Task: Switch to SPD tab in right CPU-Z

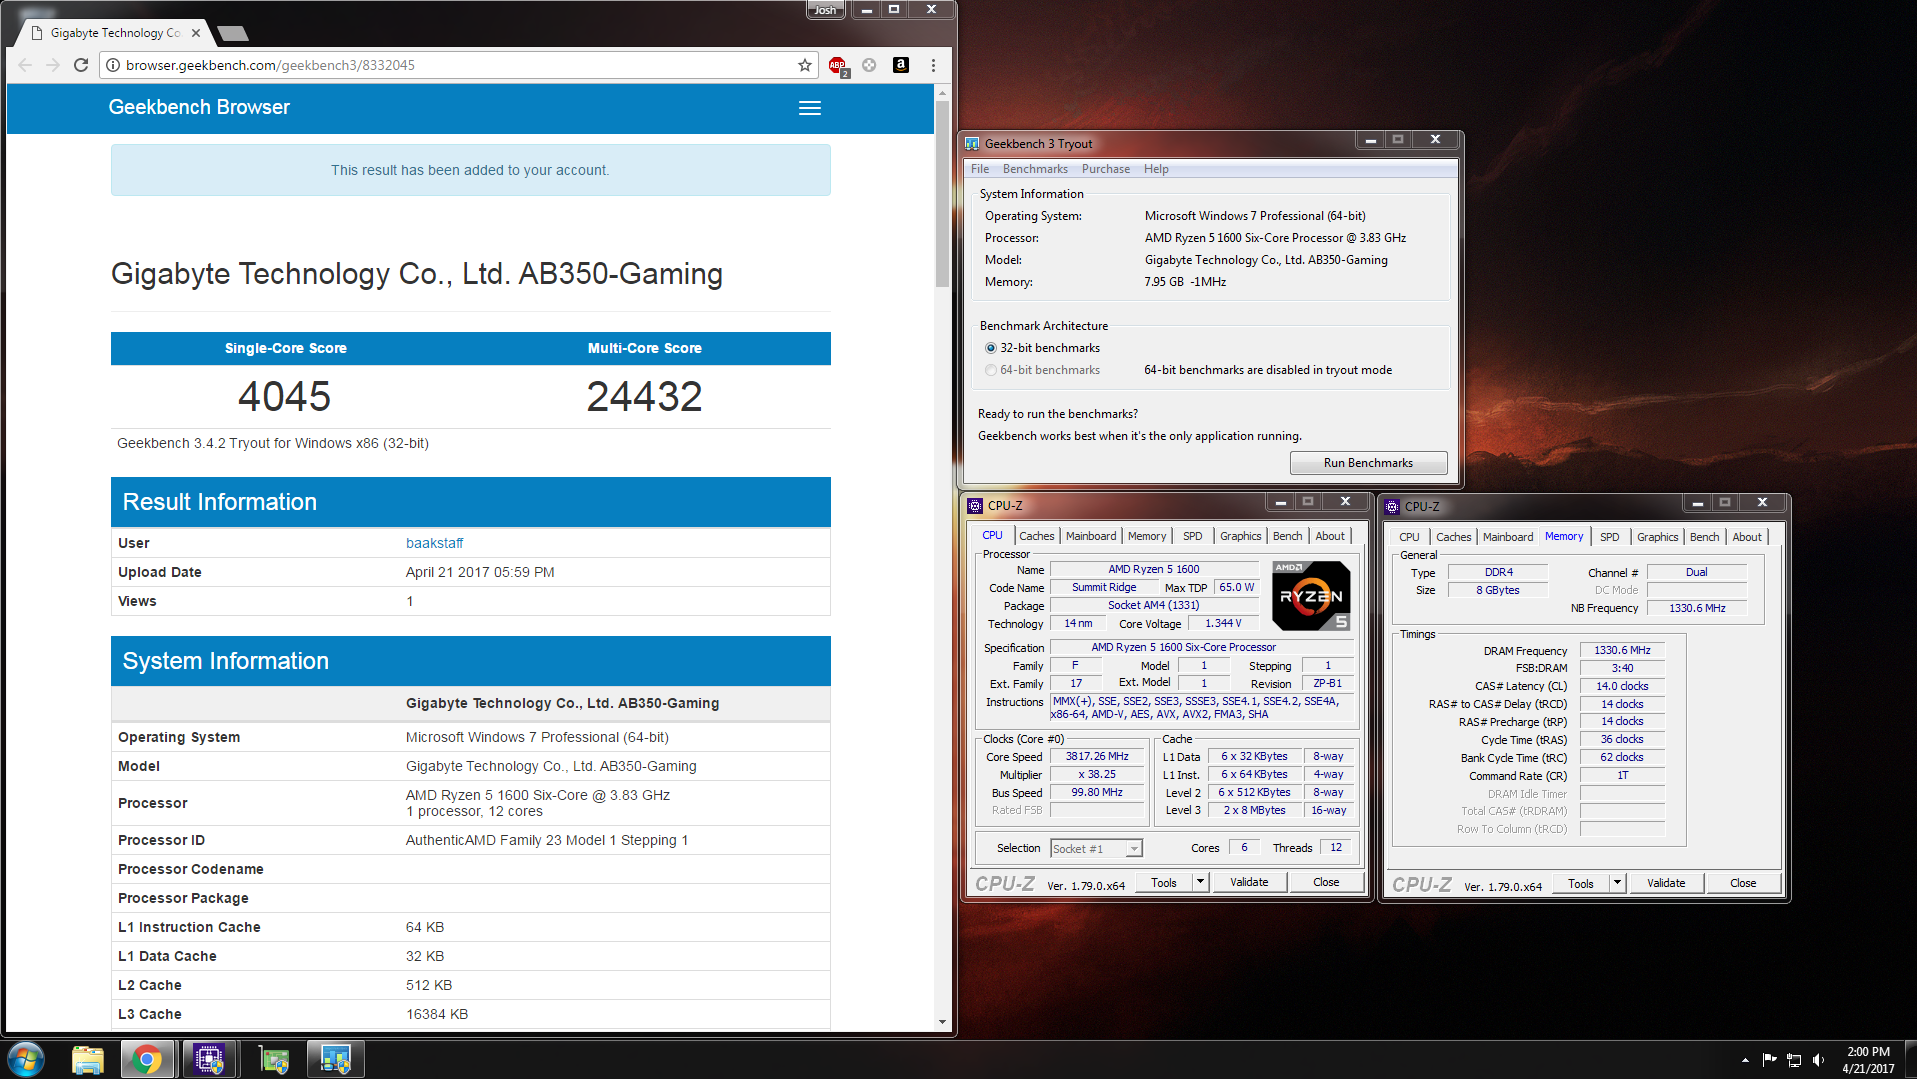Action: (1609, 537)
